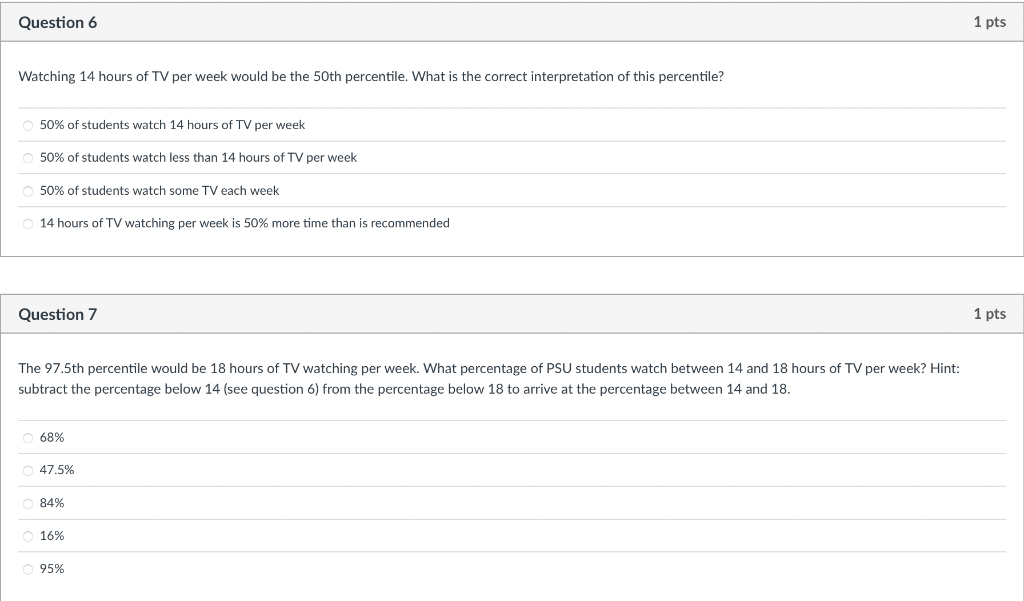
Task: Click the radio circle beside 68%
Action: pyautogui.click(x=28, y=437)
